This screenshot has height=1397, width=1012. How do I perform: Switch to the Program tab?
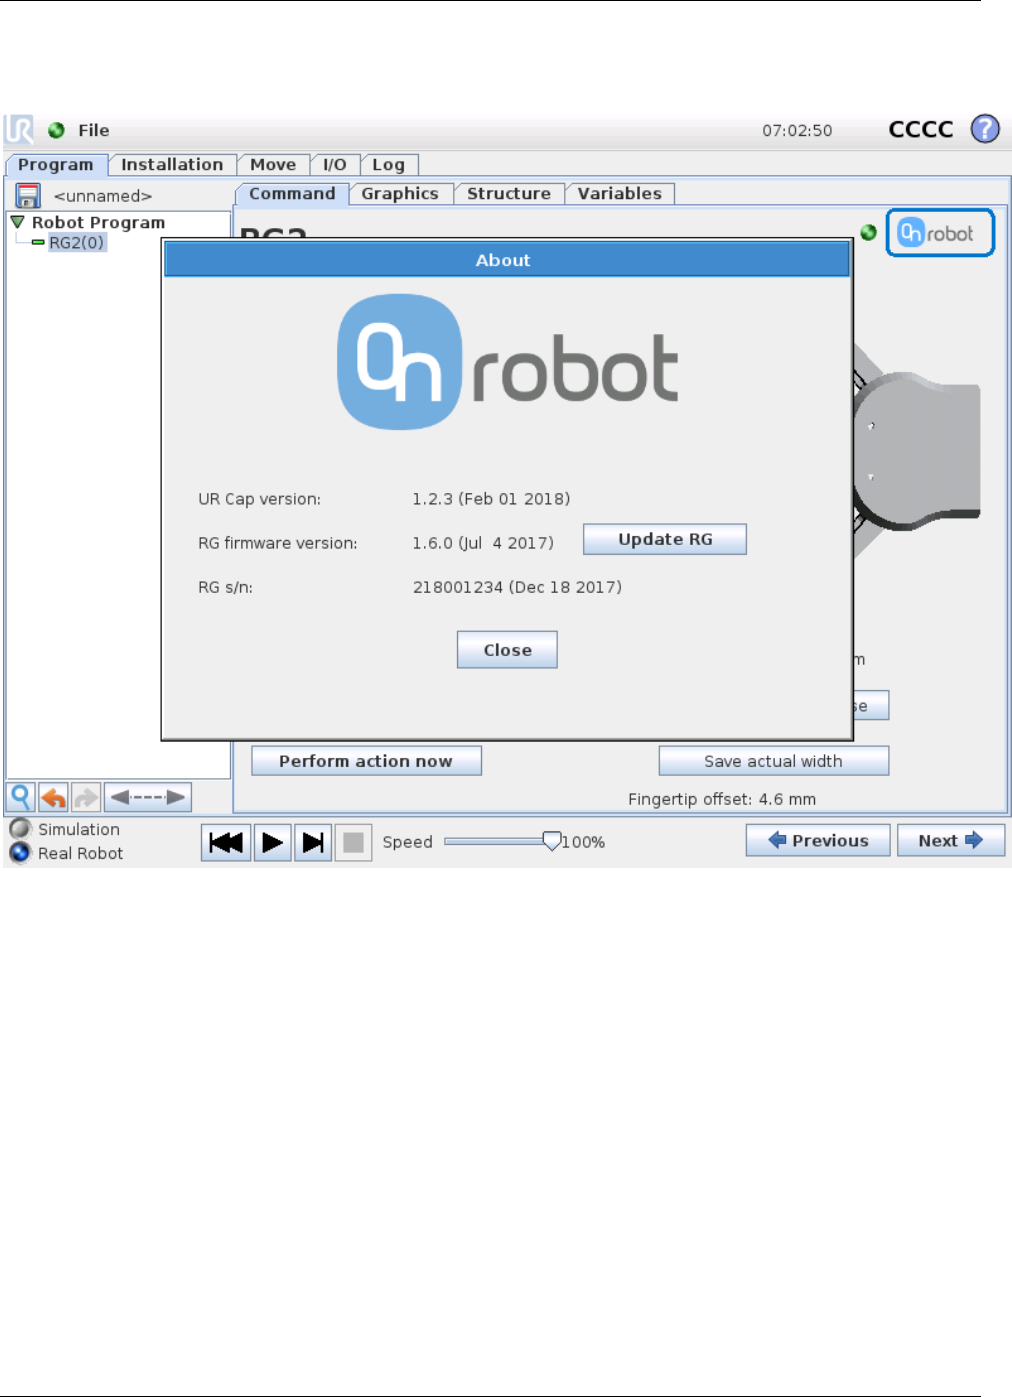coord(55,165)
